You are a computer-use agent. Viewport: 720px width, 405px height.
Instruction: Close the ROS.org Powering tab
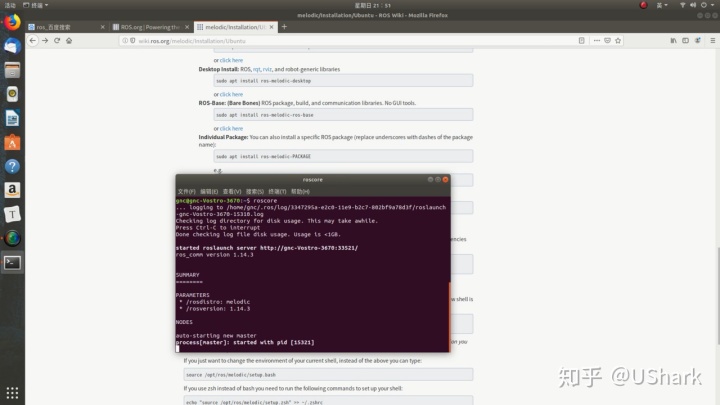coord(187,27)
